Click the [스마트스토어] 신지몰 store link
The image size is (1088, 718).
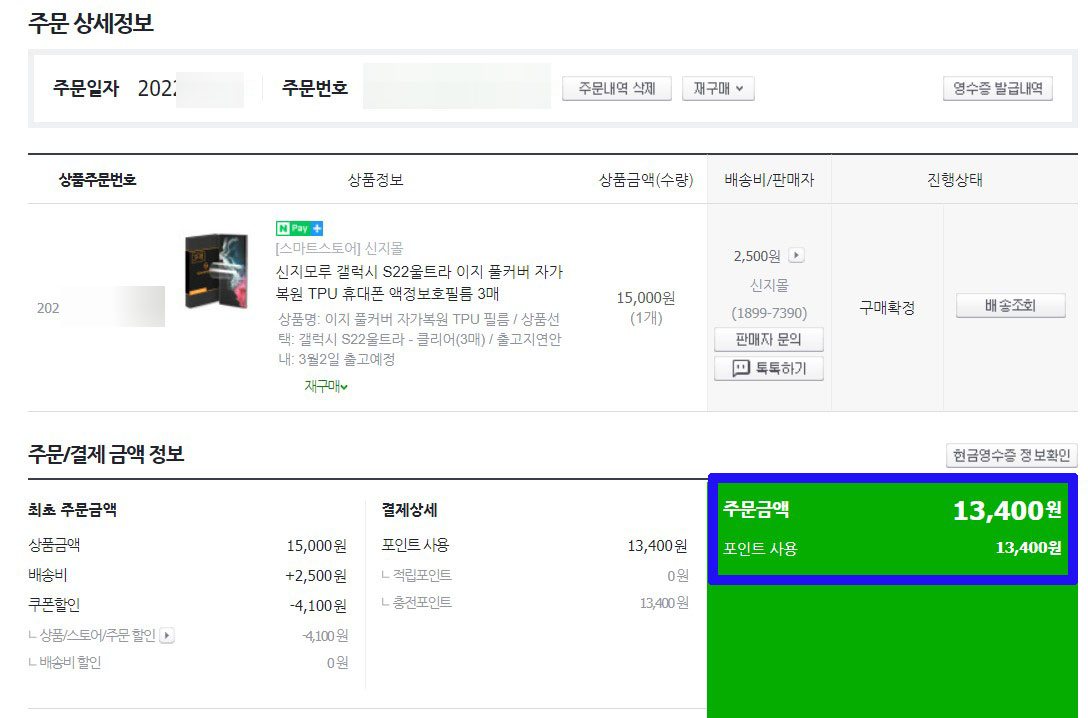pyautogui.click(x=339, y=248)
